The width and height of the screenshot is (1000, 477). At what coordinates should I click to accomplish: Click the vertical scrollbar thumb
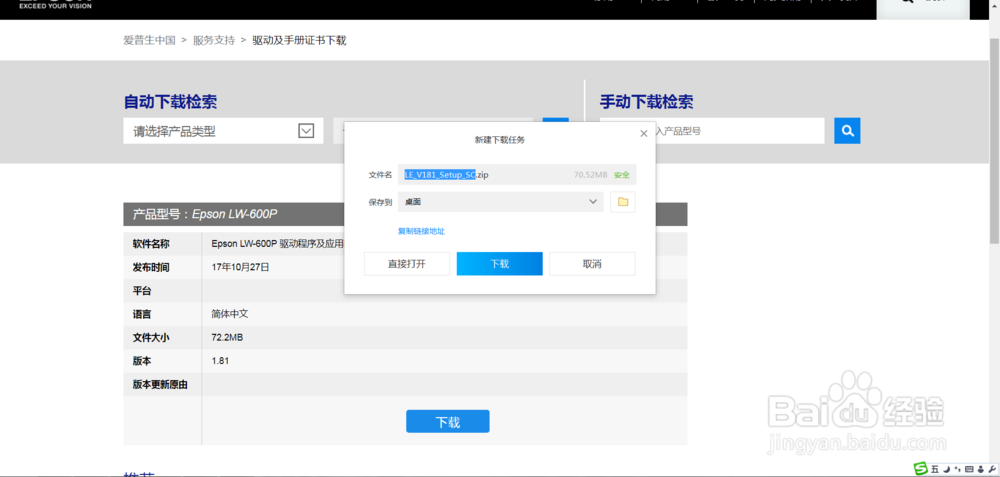994,139
